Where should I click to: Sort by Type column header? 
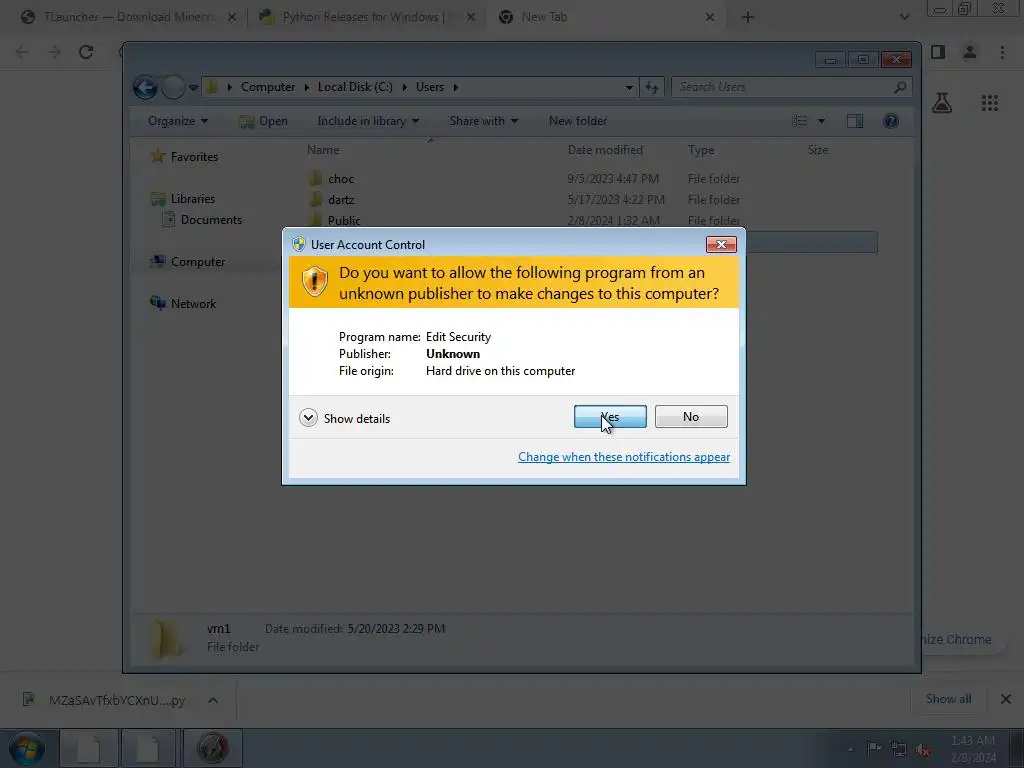pyautogui.click(x=701, y=150)
